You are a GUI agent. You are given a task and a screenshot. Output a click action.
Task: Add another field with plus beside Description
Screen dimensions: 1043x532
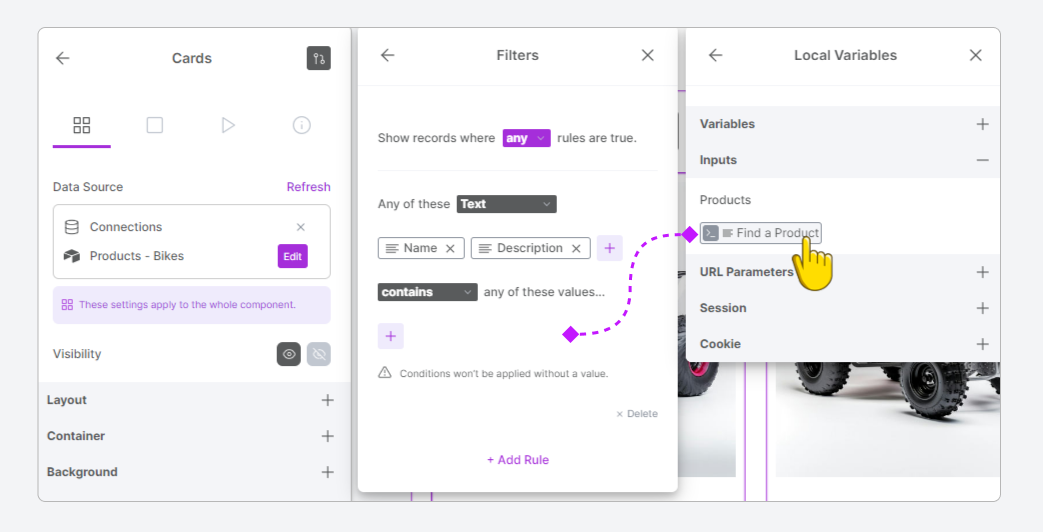609,248
